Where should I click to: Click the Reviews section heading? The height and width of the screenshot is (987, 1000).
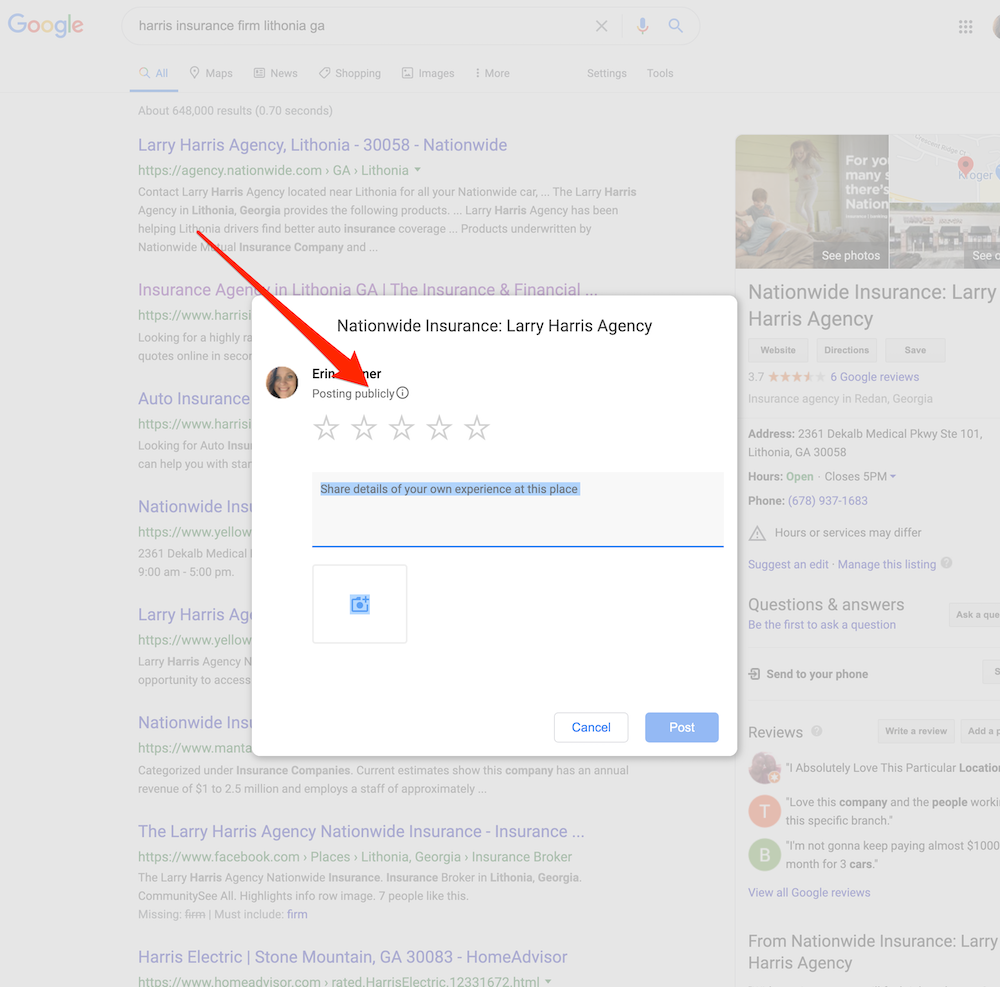(x=775, y=732)
